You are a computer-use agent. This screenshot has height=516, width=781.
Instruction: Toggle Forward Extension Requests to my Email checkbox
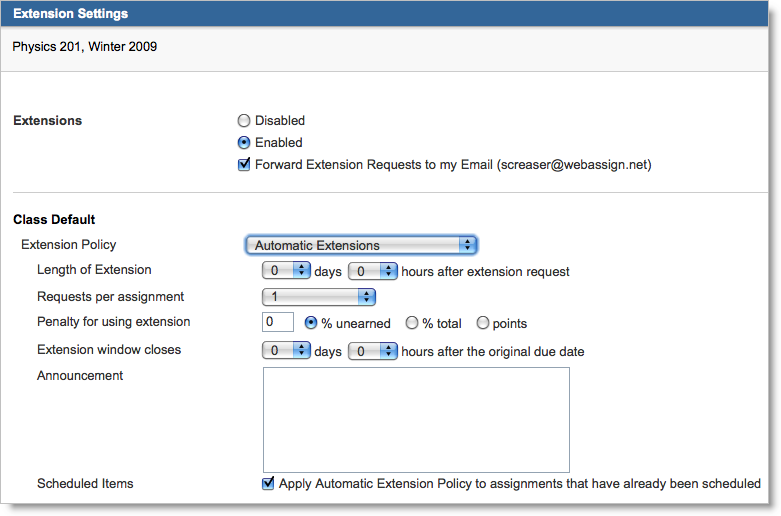pos(243,165)
